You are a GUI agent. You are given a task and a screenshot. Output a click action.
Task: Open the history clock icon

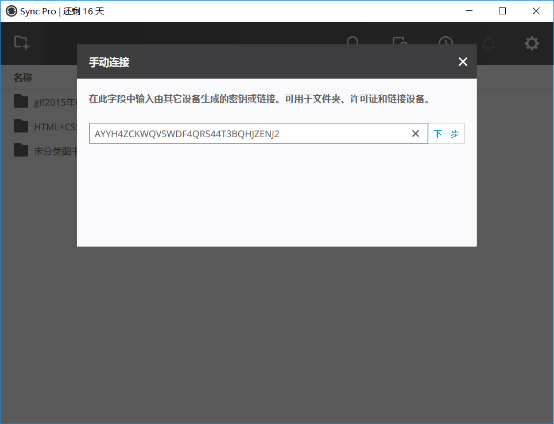tap(446, 40)
